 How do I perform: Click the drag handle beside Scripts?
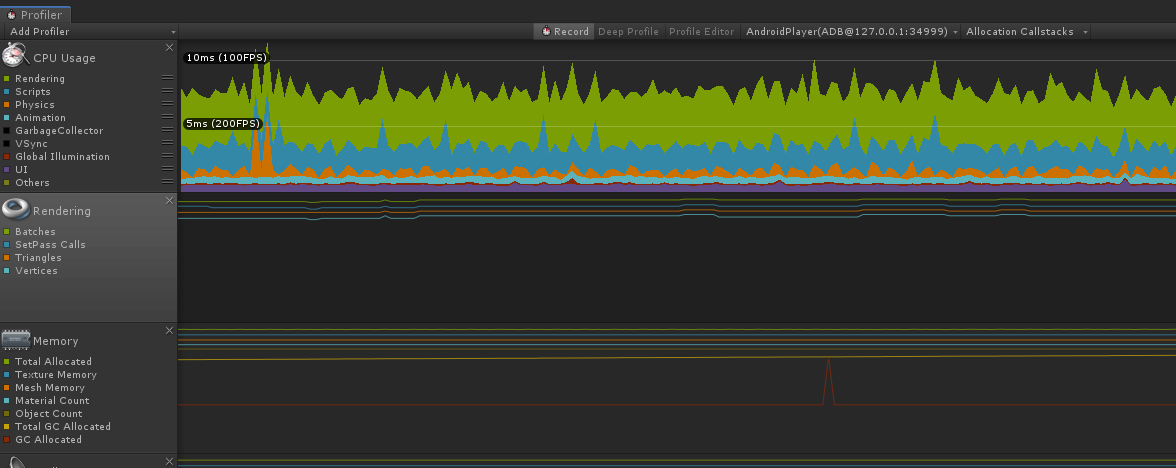[x=167, y=92]
